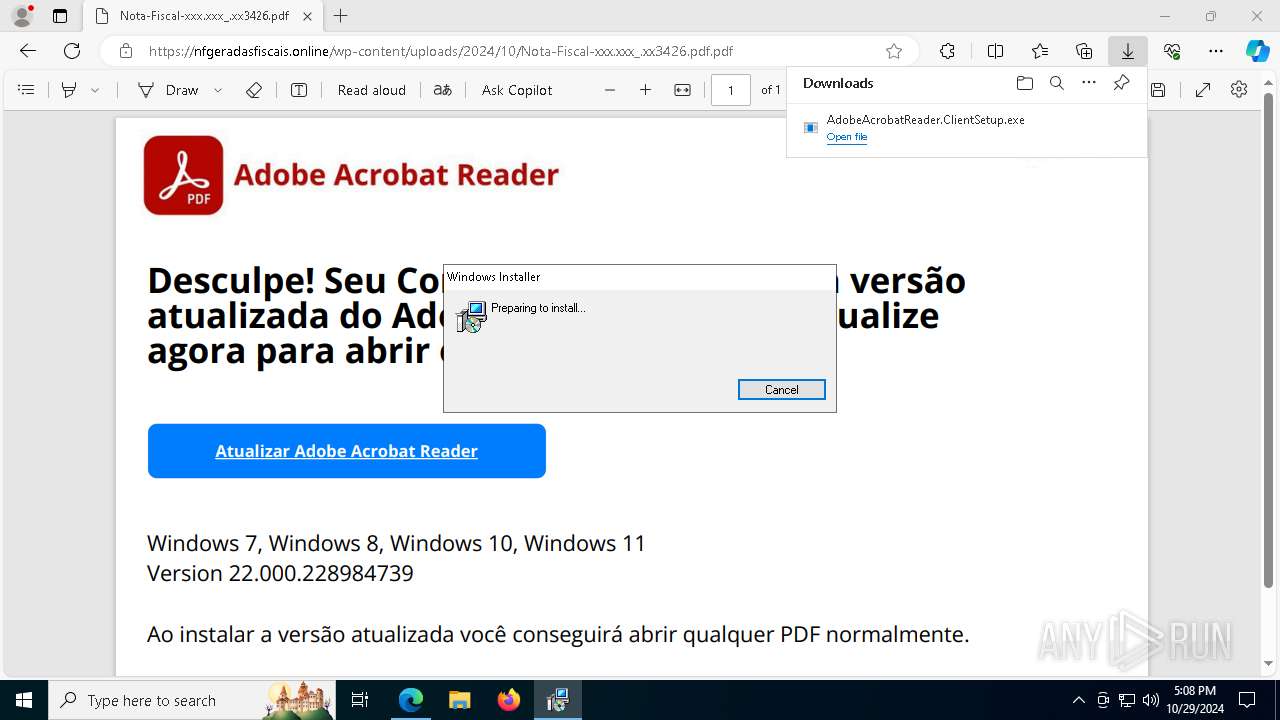Screen dimensions: 1280x720
Task: Refresh the current page
Action: pos(72,51)
